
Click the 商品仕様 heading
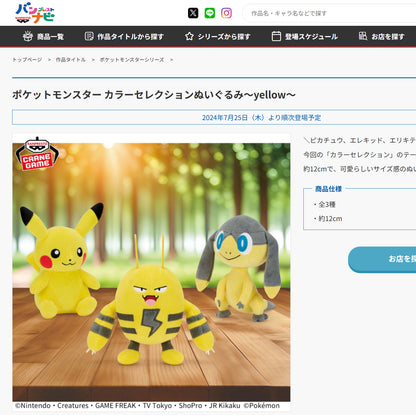tap(329, 189)
